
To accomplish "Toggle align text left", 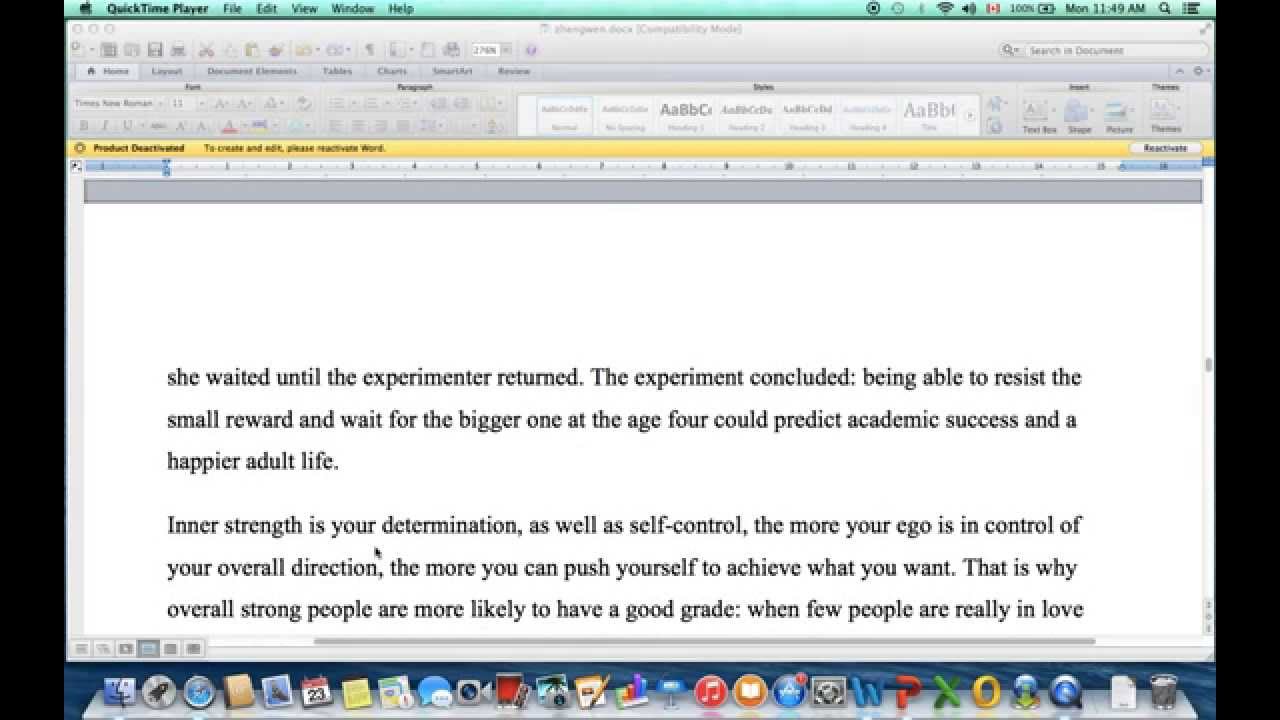I will pyautogui.click(x=336, y=126).
